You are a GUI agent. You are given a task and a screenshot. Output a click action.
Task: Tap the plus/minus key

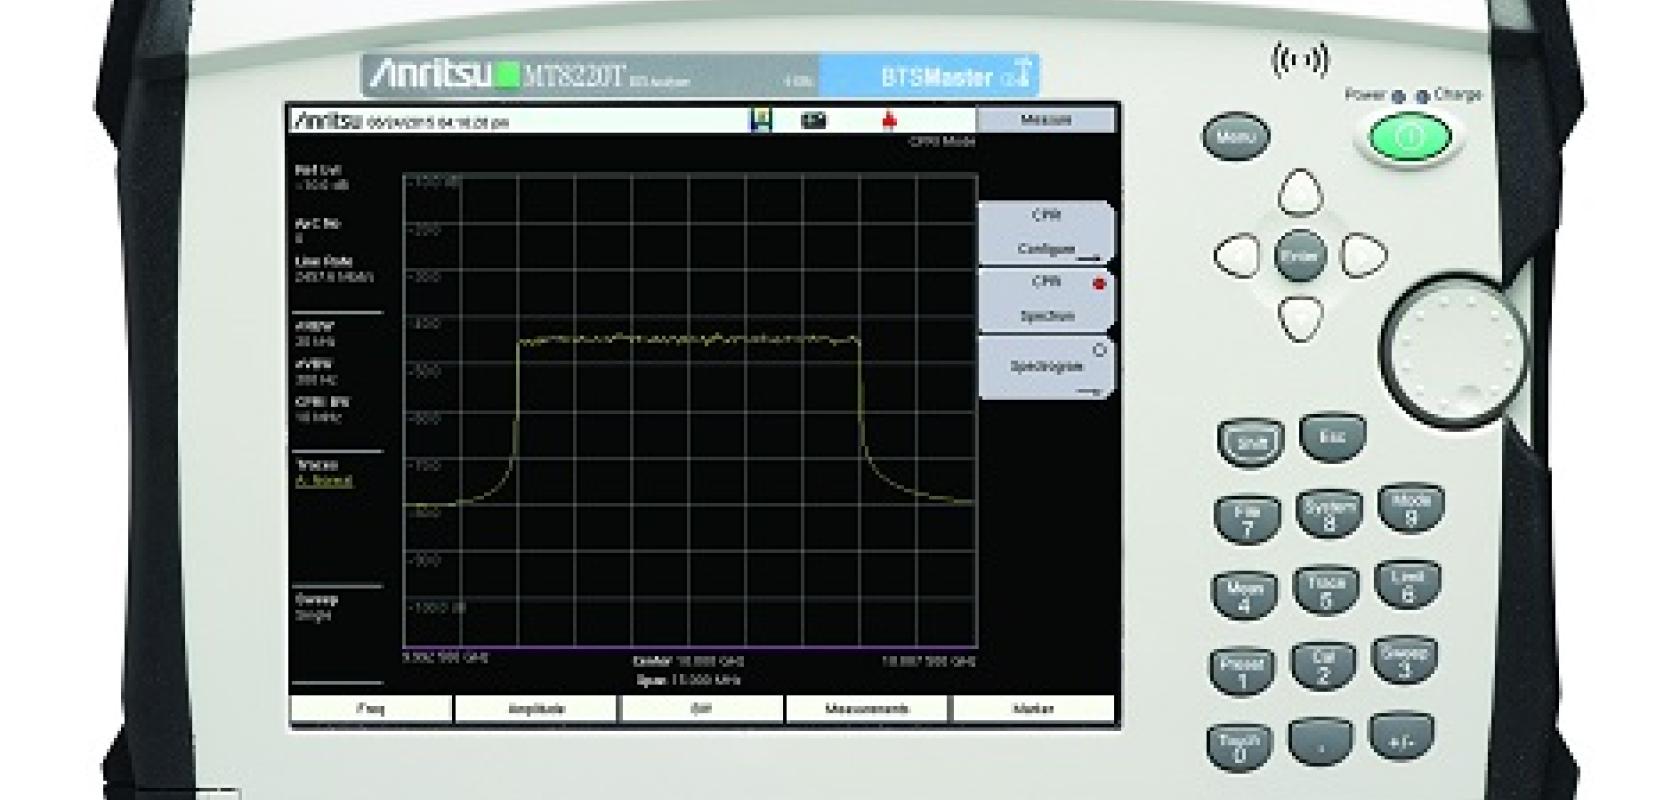[1401, 736]
